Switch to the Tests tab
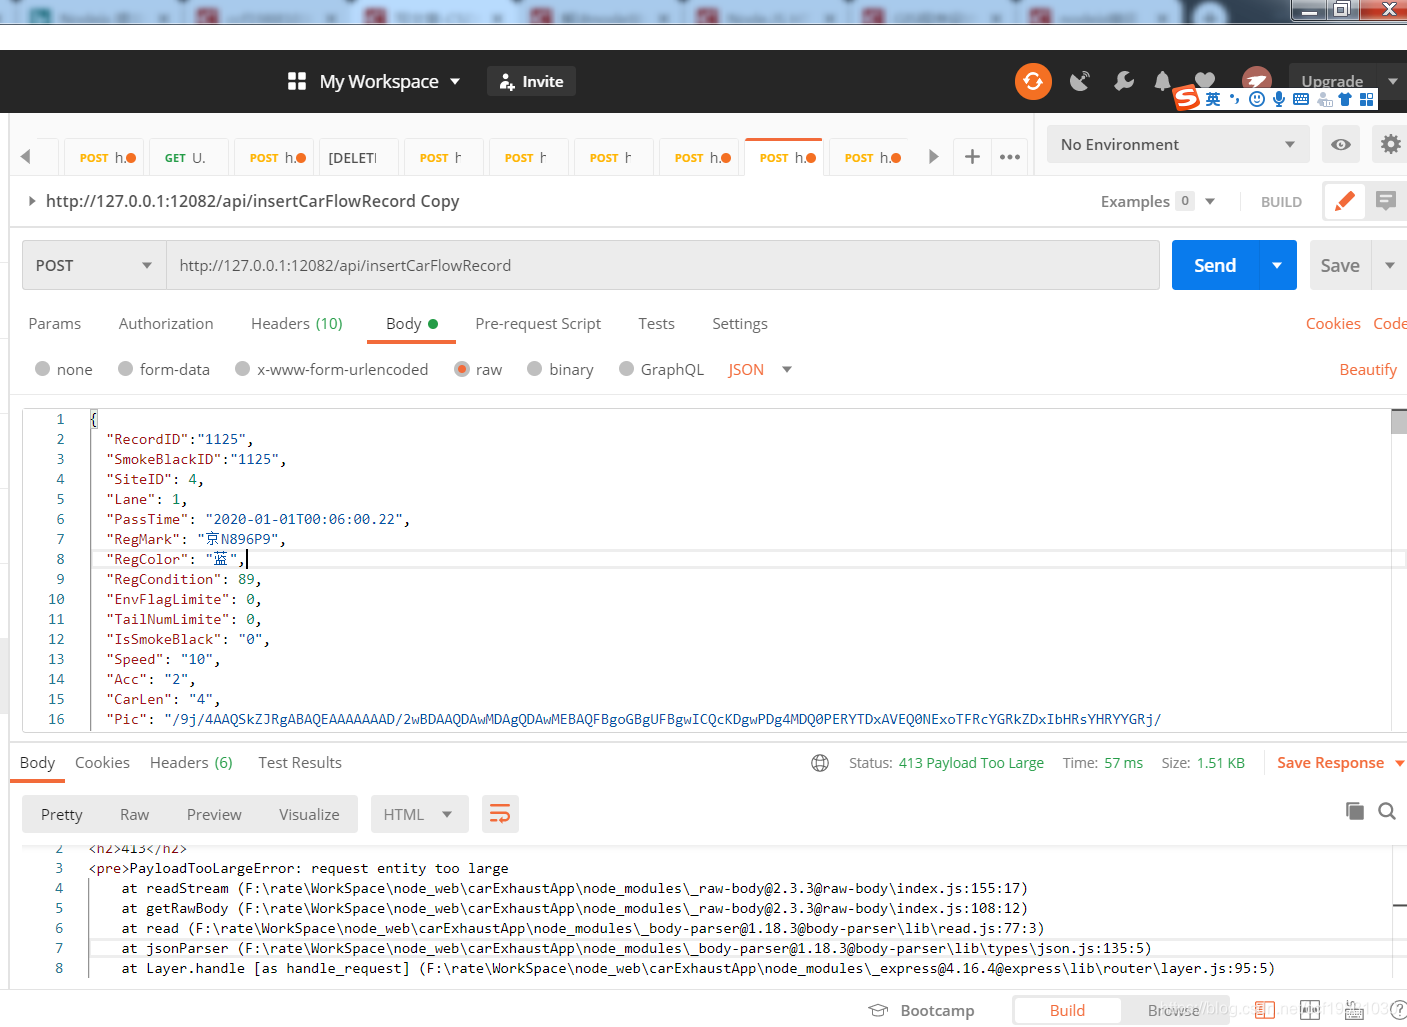The width and height of the screenshot is (1407, 1027). coord(656,323)
